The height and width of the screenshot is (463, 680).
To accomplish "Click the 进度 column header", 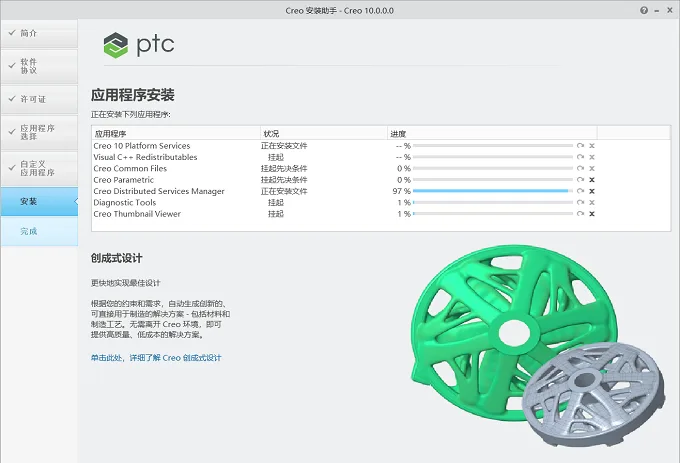I will [492, 134].
